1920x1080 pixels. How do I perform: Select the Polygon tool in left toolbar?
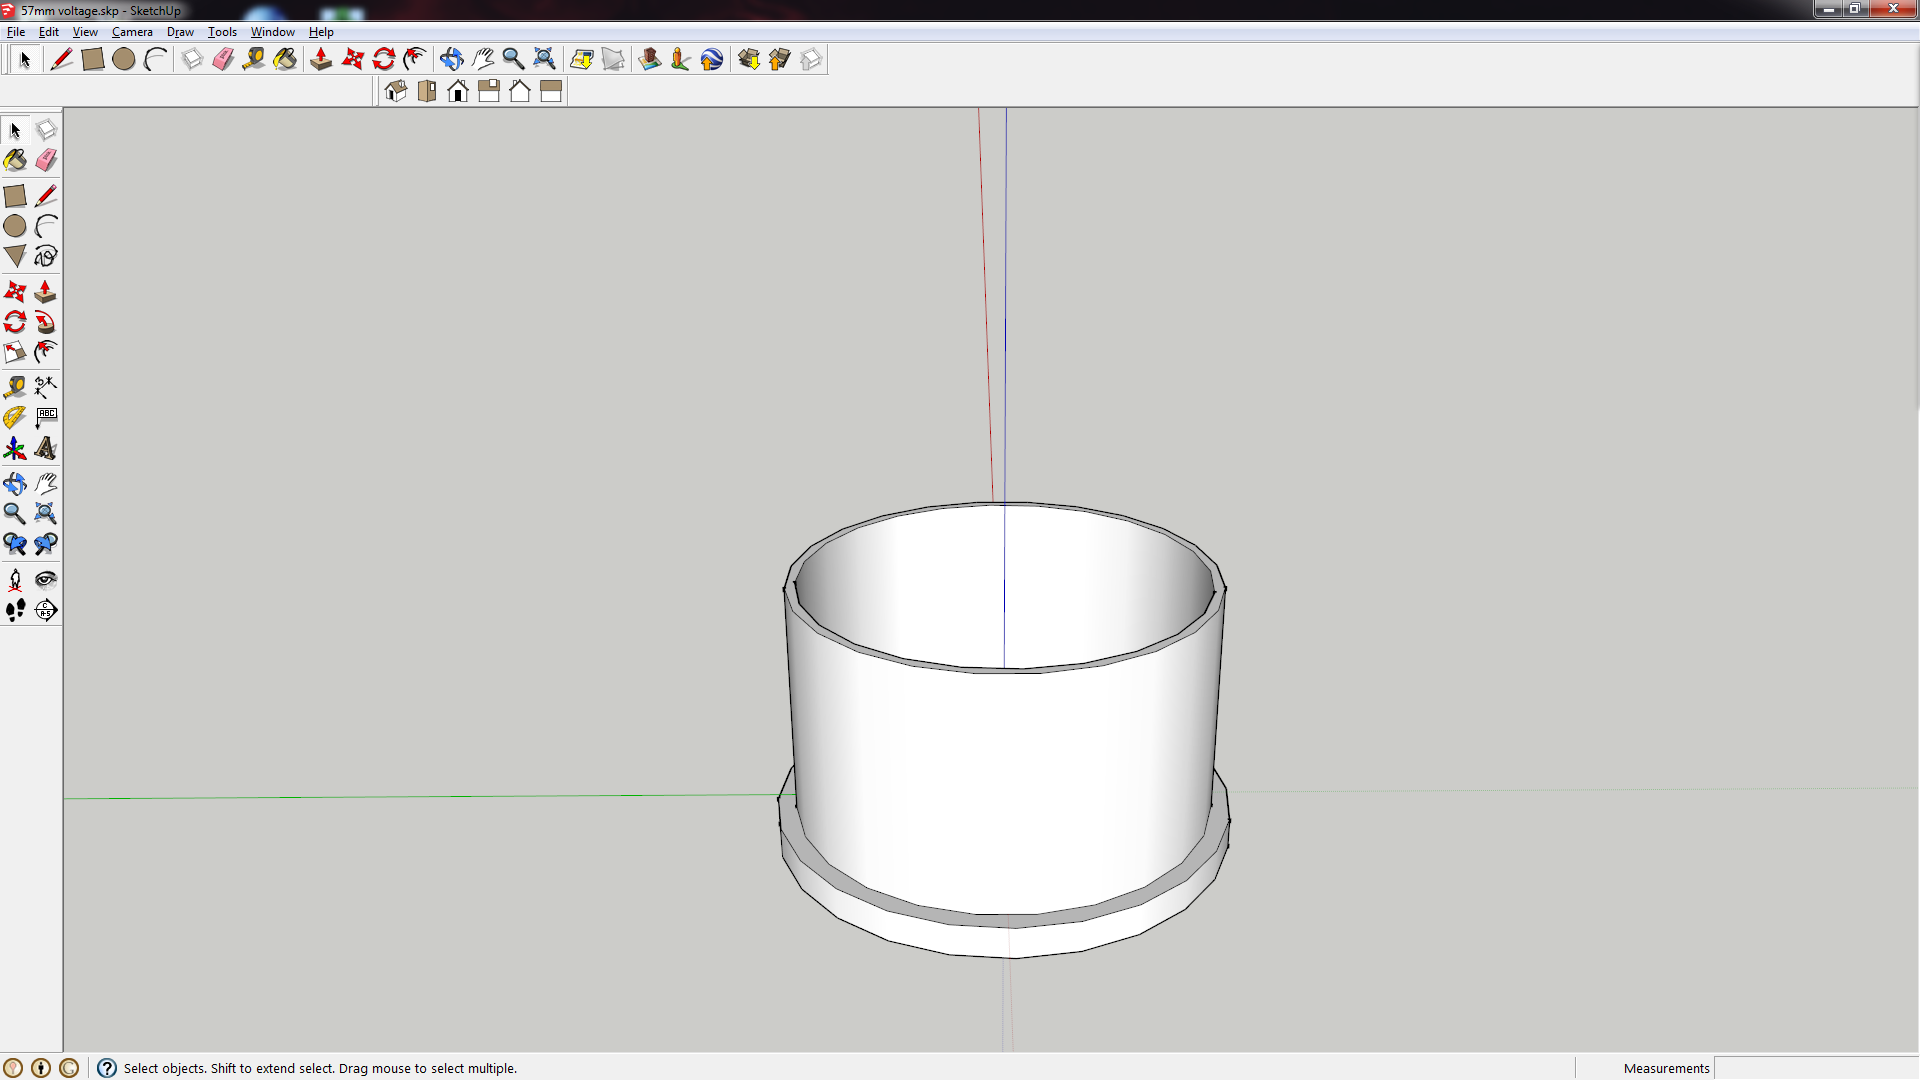point(15,257)
